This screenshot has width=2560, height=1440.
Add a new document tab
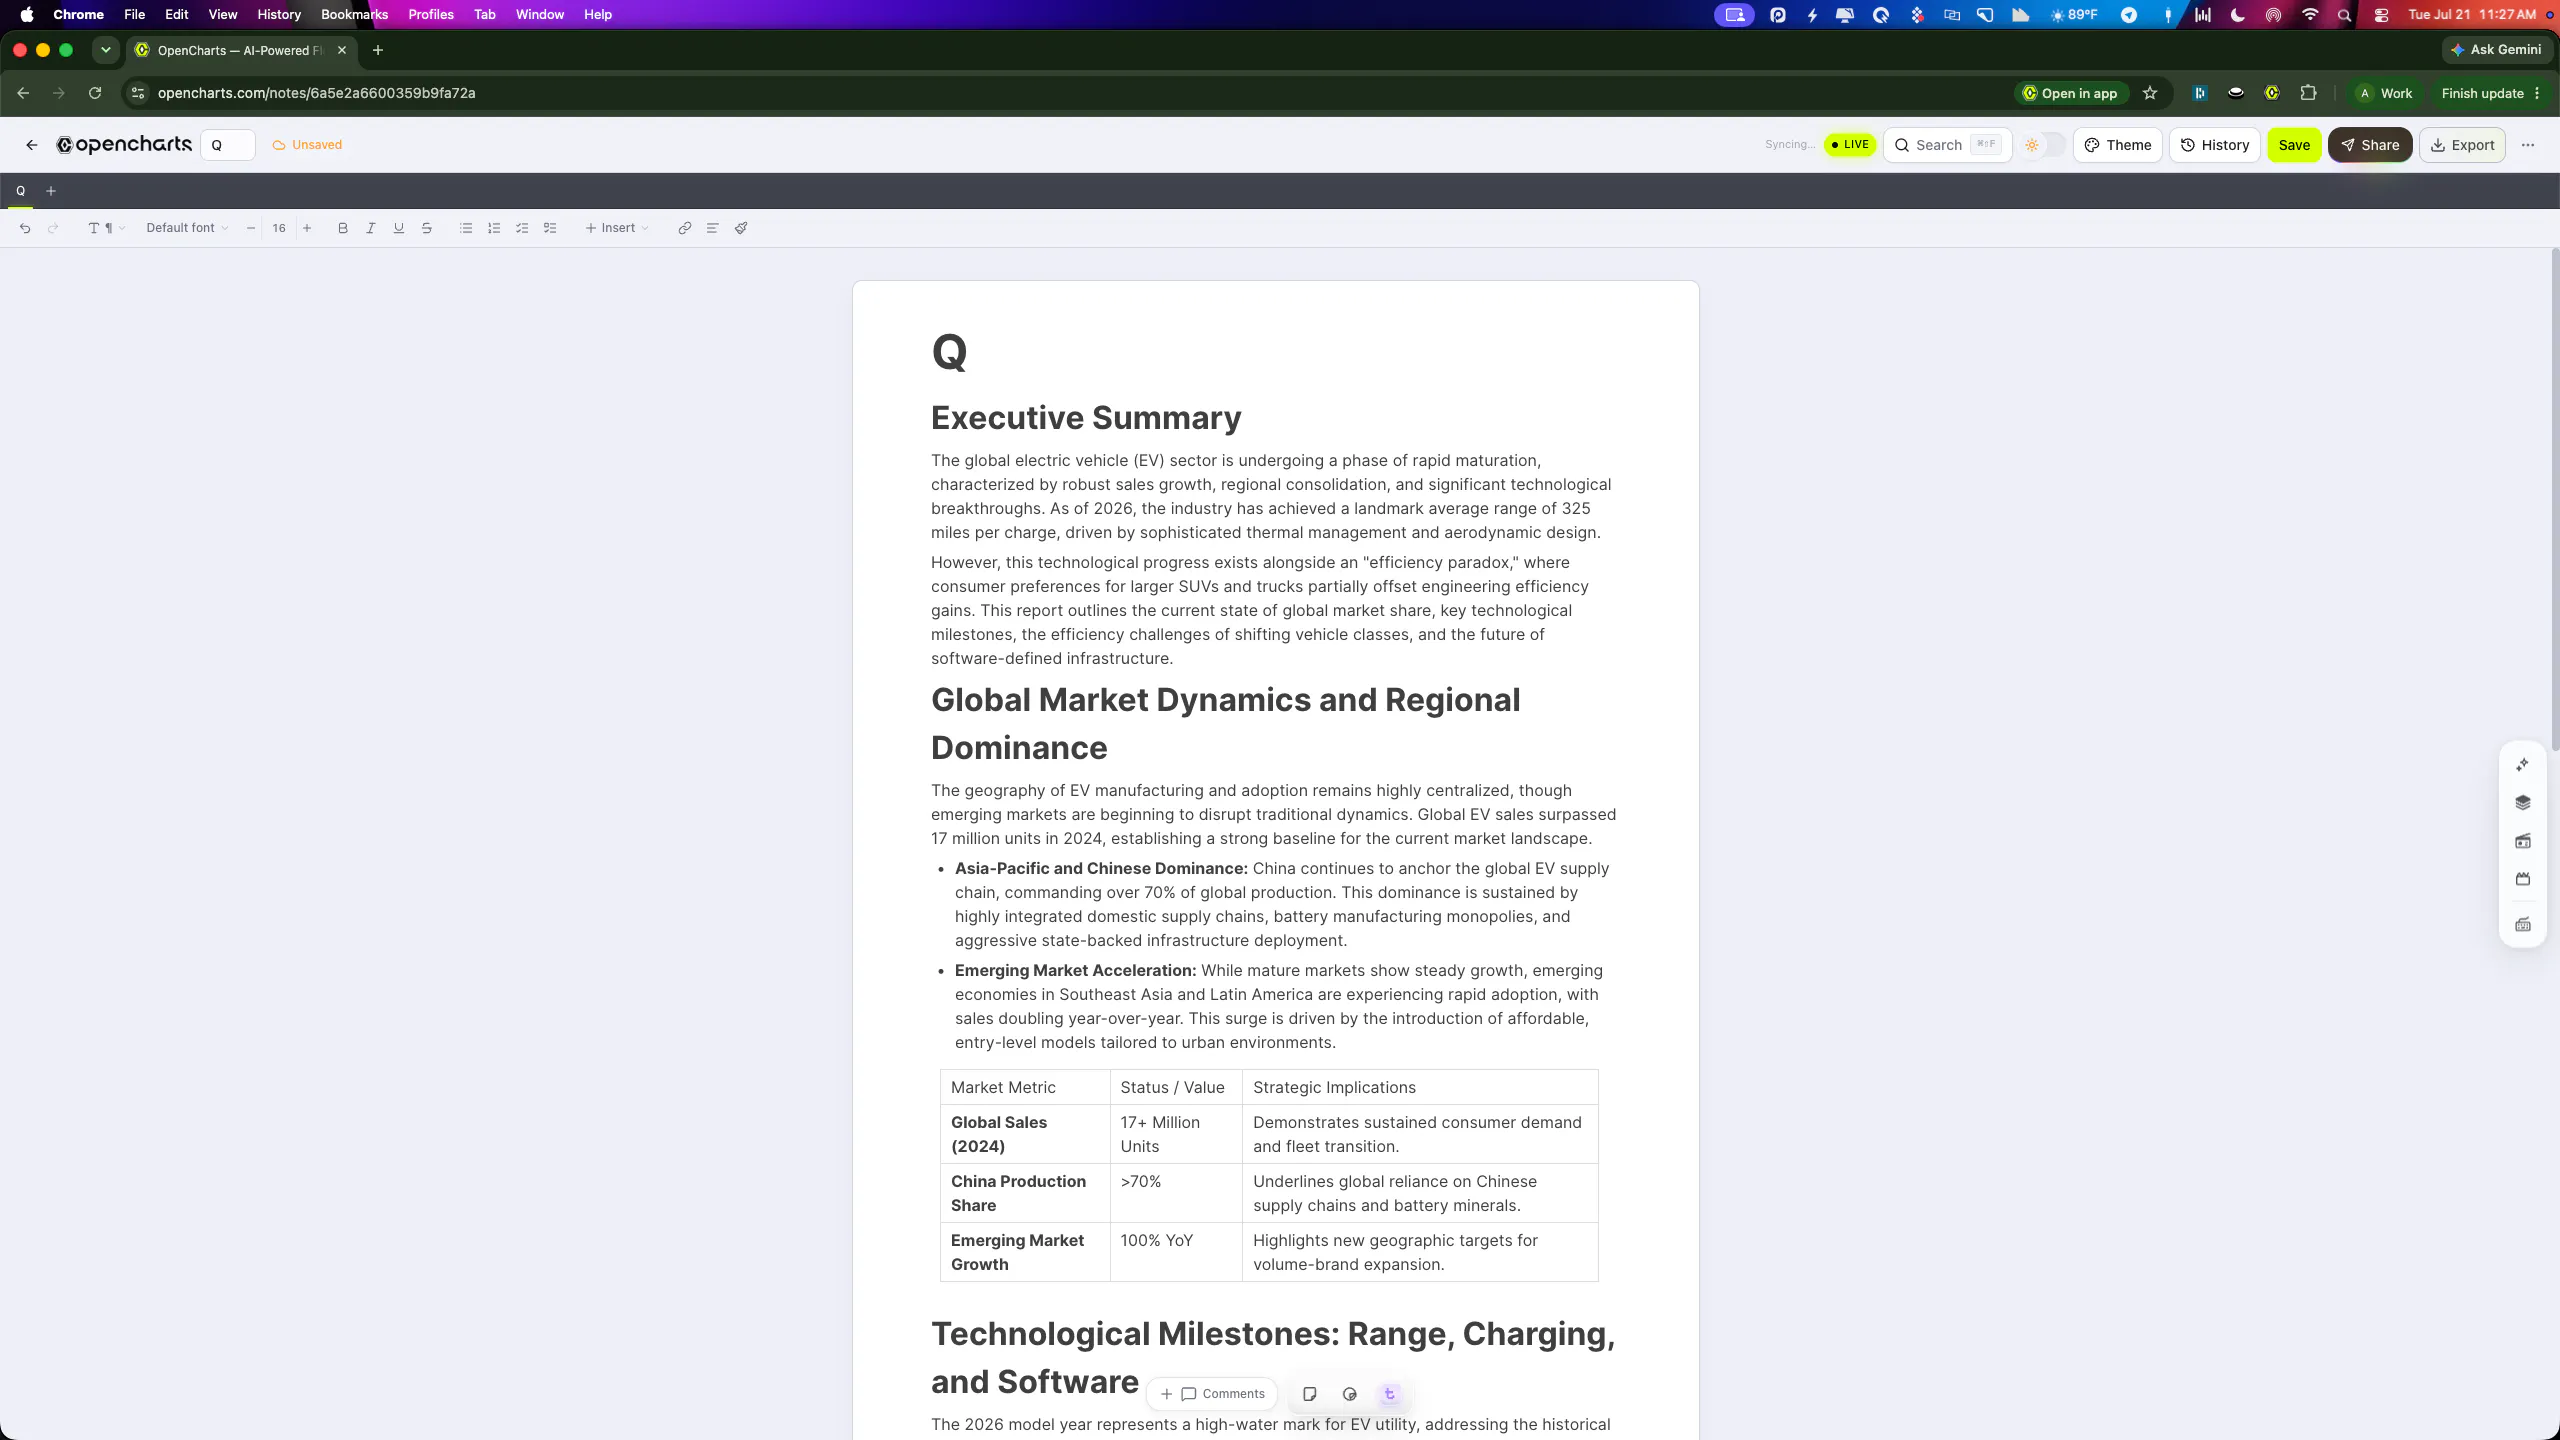coord(51,191)
